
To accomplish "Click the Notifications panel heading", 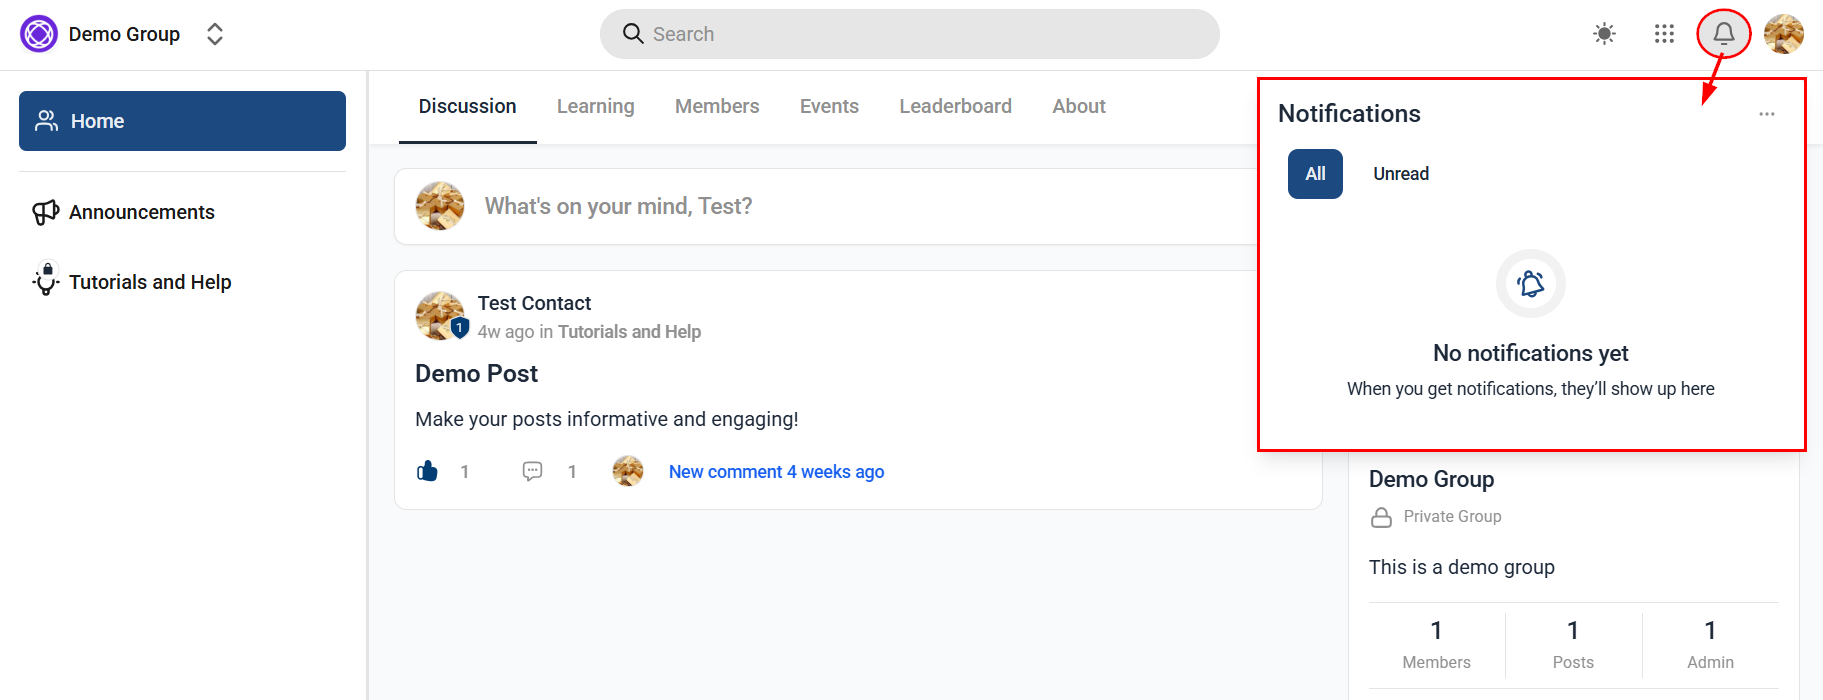I will pyautogui.click(x=1349, y=114).
